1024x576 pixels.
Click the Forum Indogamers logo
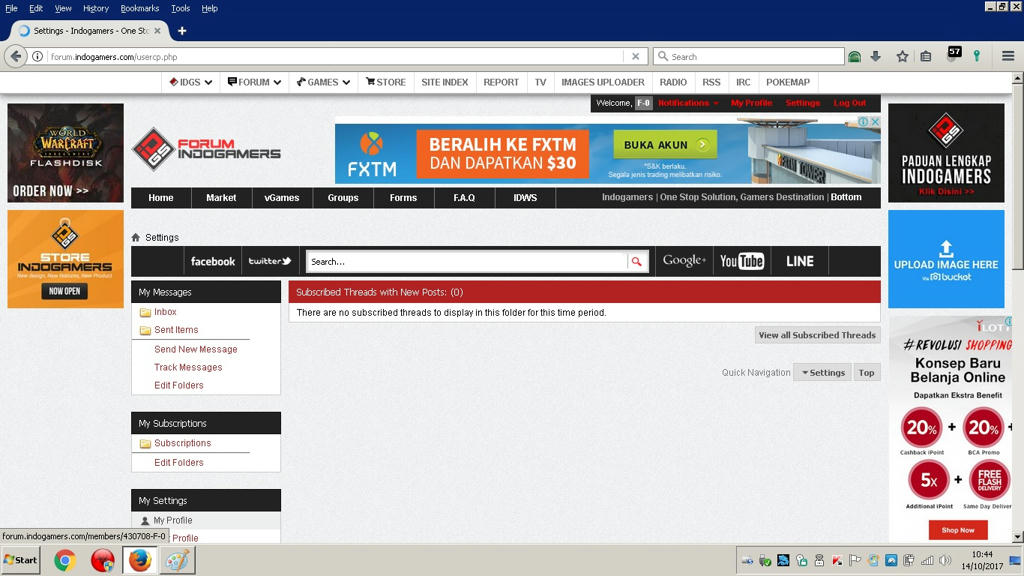click(206, 150)
